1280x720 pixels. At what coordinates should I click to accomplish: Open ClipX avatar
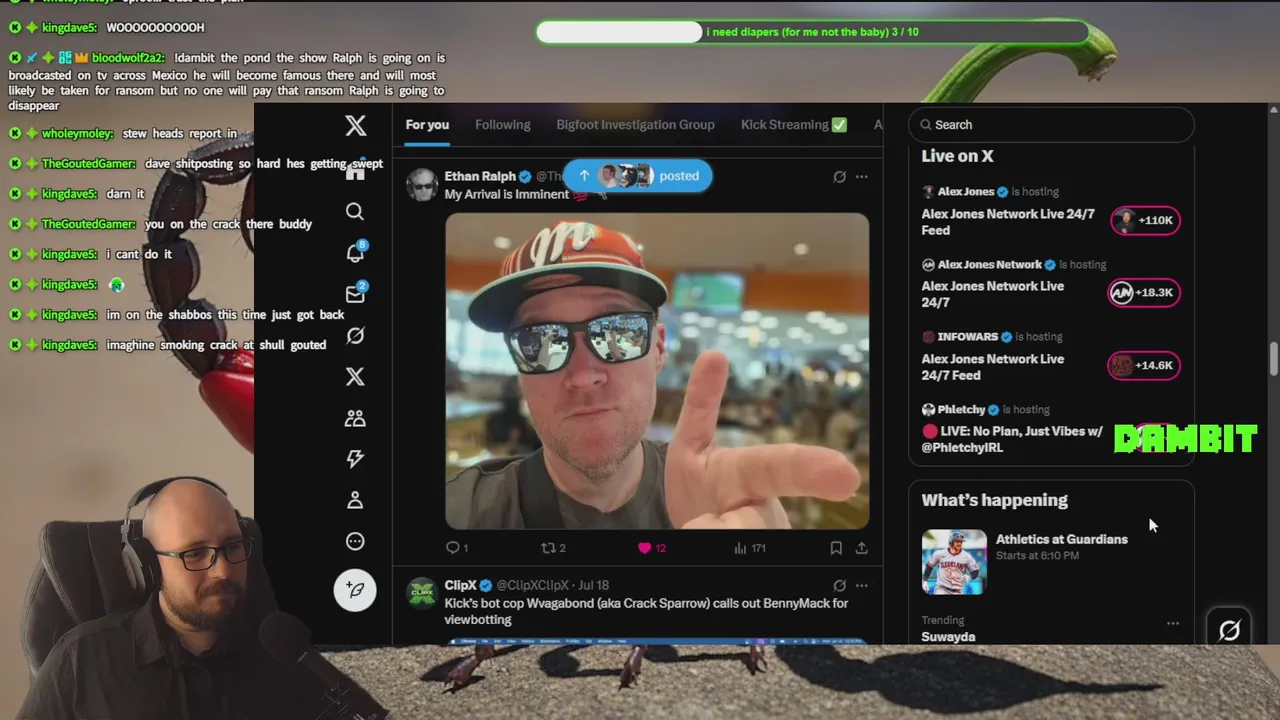click(x=422, y=593)
